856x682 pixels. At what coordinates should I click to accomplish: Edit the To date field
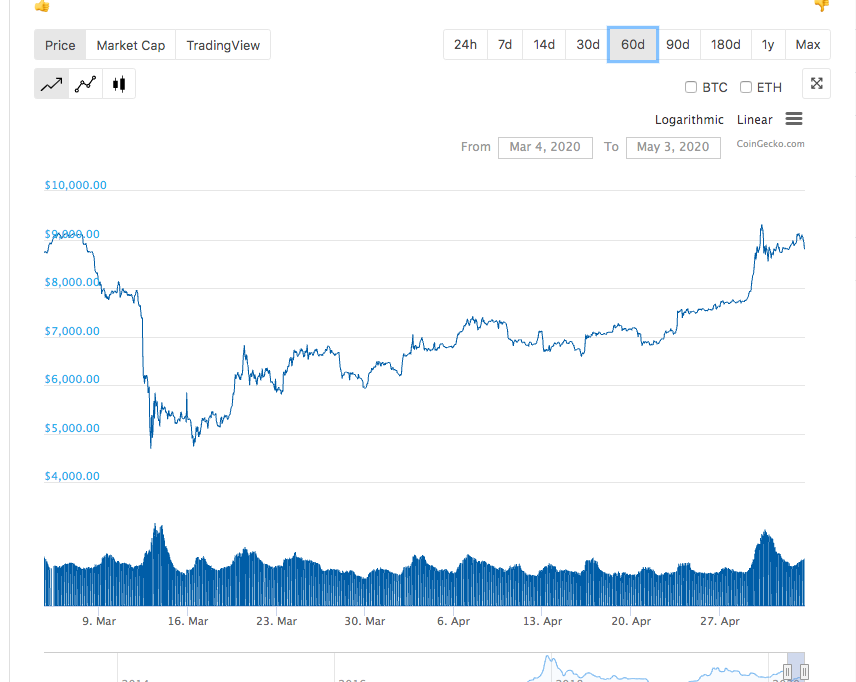point(673,147)
